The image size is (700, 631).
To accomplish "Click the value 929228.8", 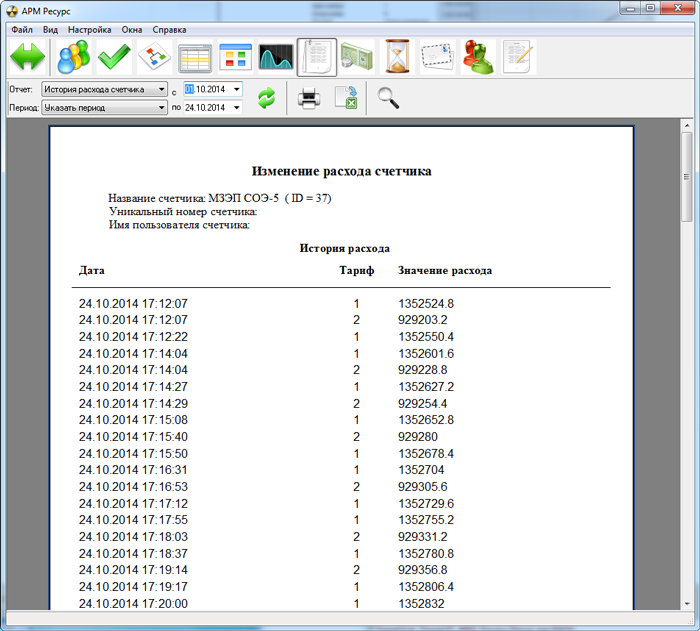I will [422, 370].
